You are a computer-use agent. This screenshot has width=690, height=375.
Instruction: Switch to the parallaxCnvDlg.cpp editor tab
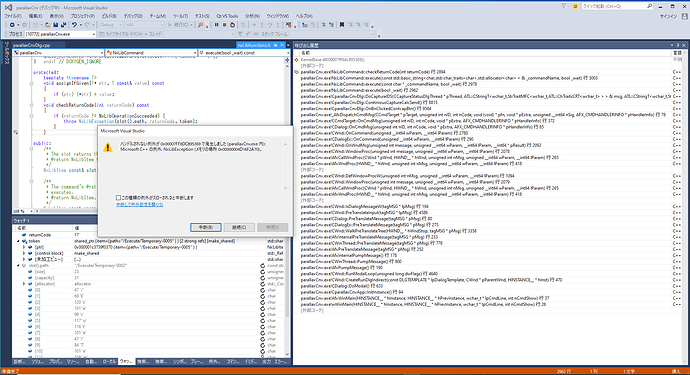point(32,45)
